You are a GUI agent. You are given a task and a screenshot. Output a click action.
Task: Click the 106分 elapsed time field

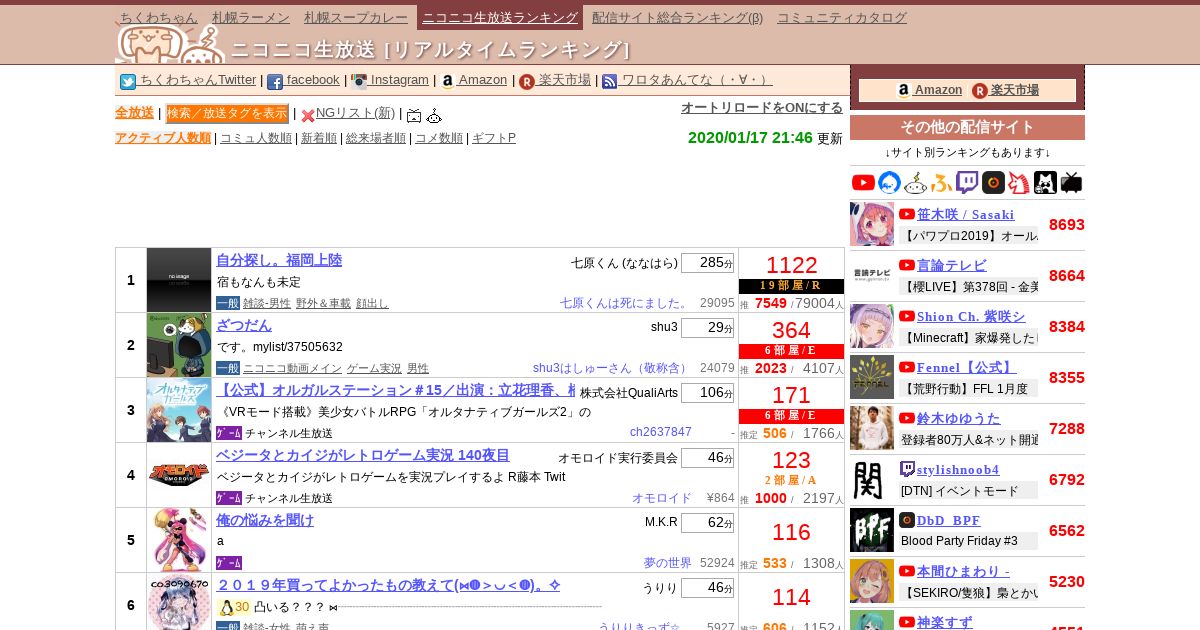(x=707, y=393)
